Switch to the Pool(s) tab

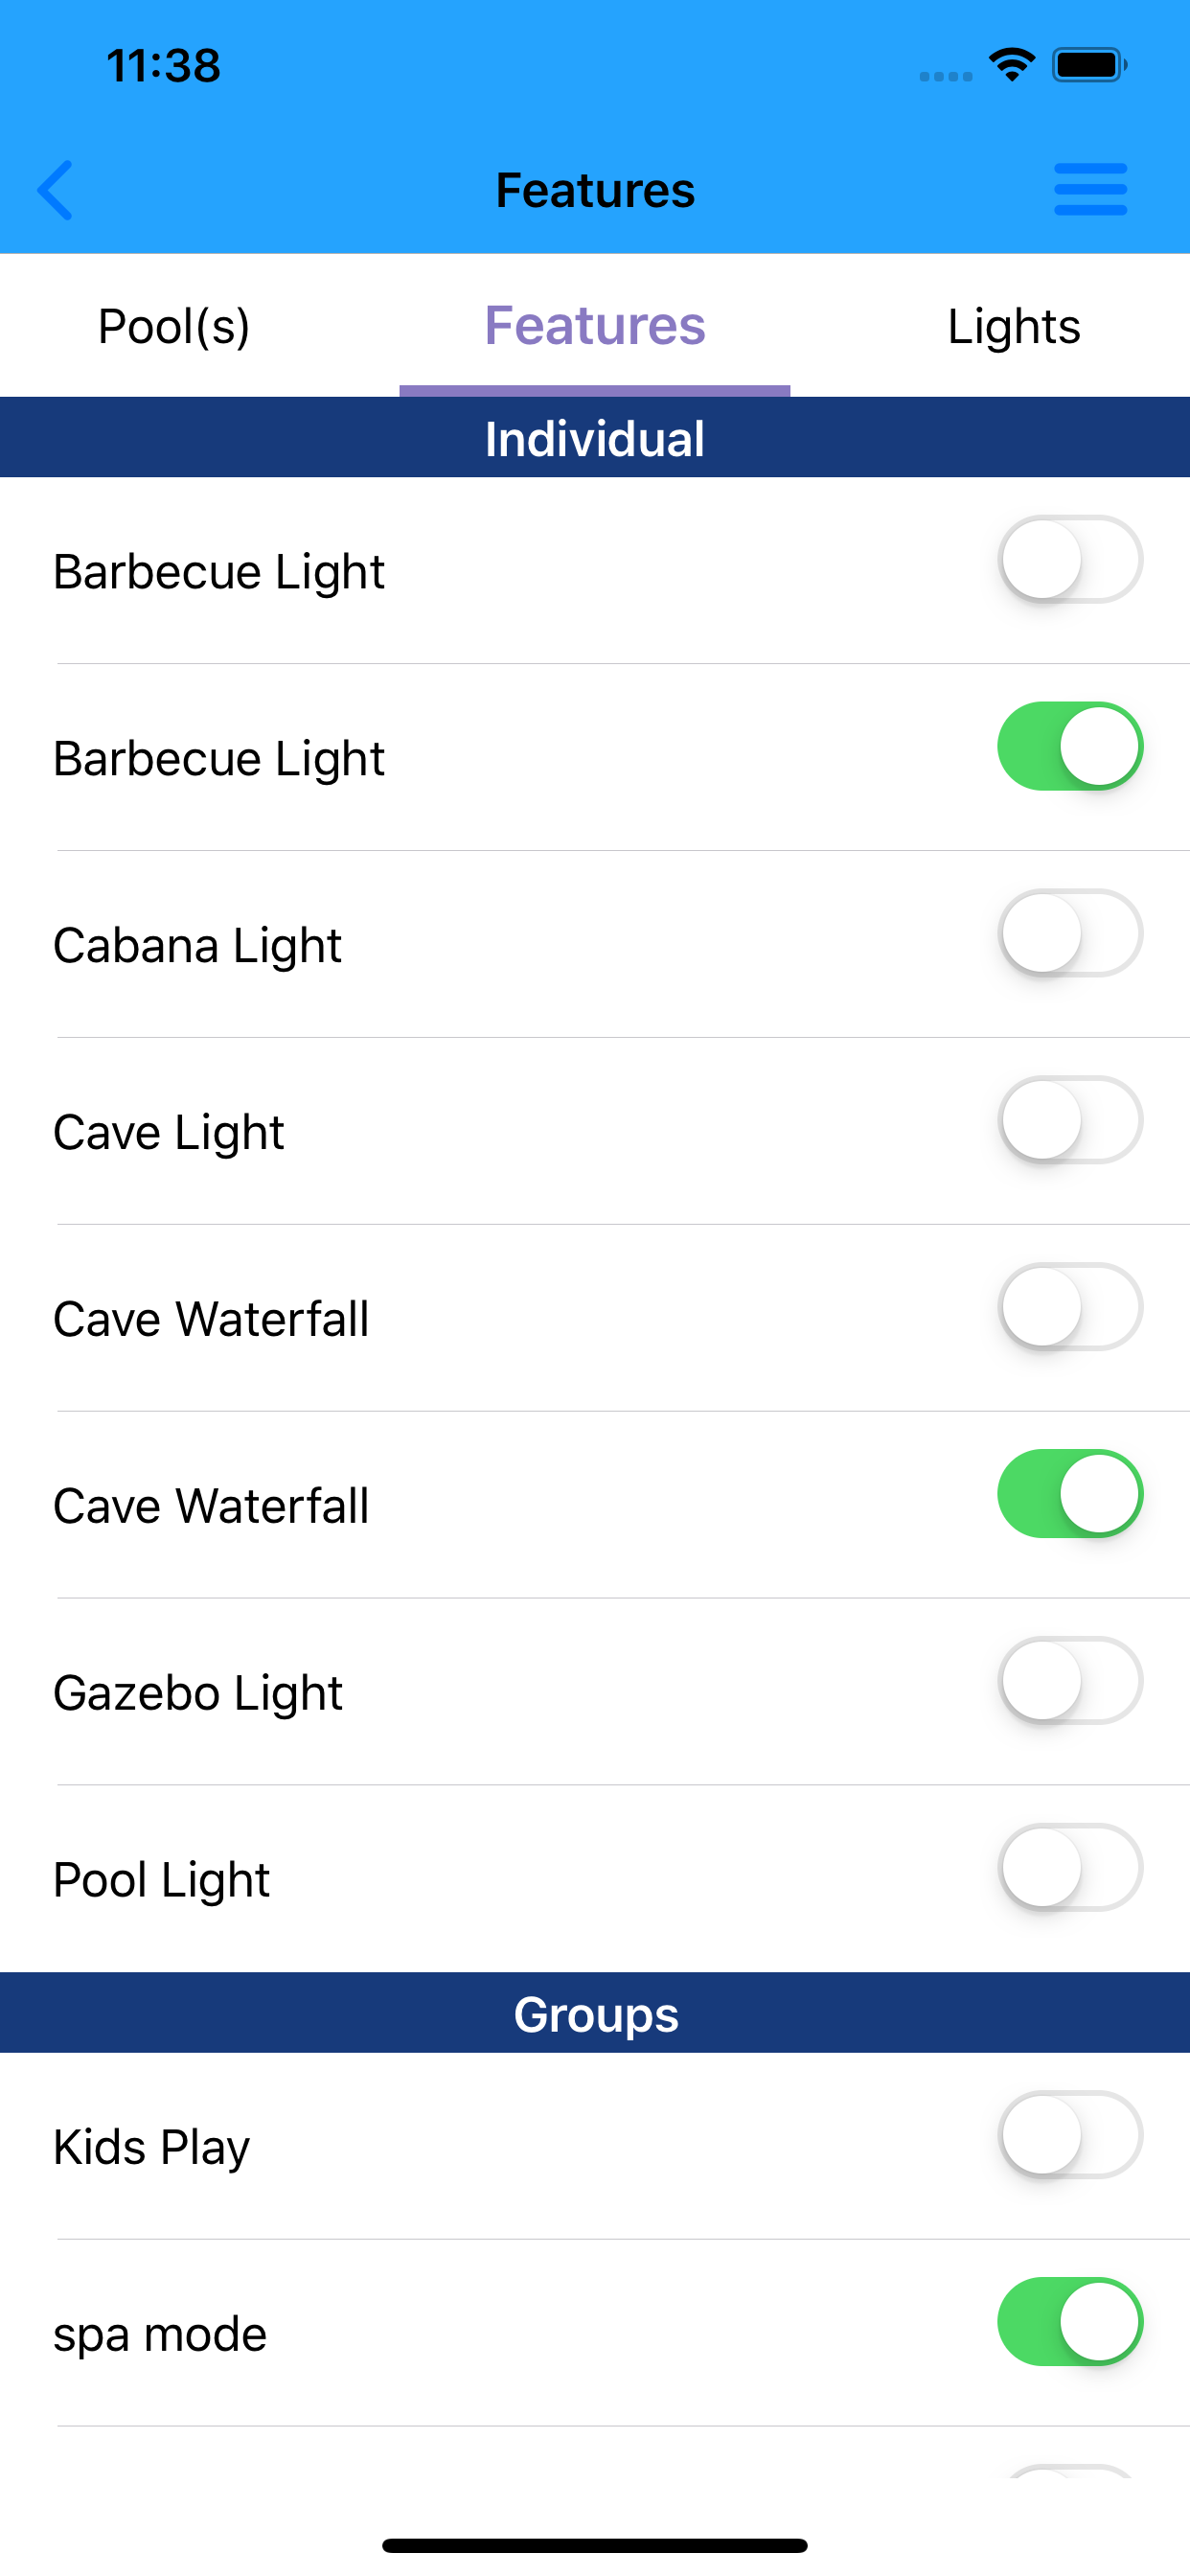pyautogui.click(x=174, y=326)
